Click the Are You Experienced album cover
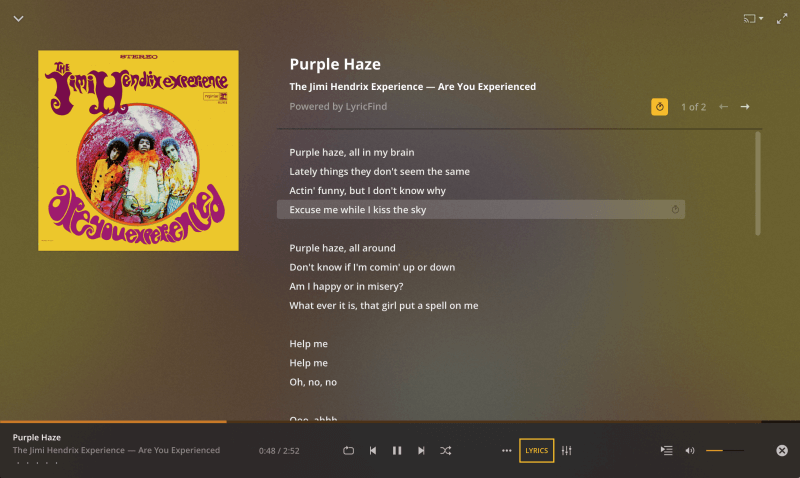The image size is (800, 478). coord(138,150)
